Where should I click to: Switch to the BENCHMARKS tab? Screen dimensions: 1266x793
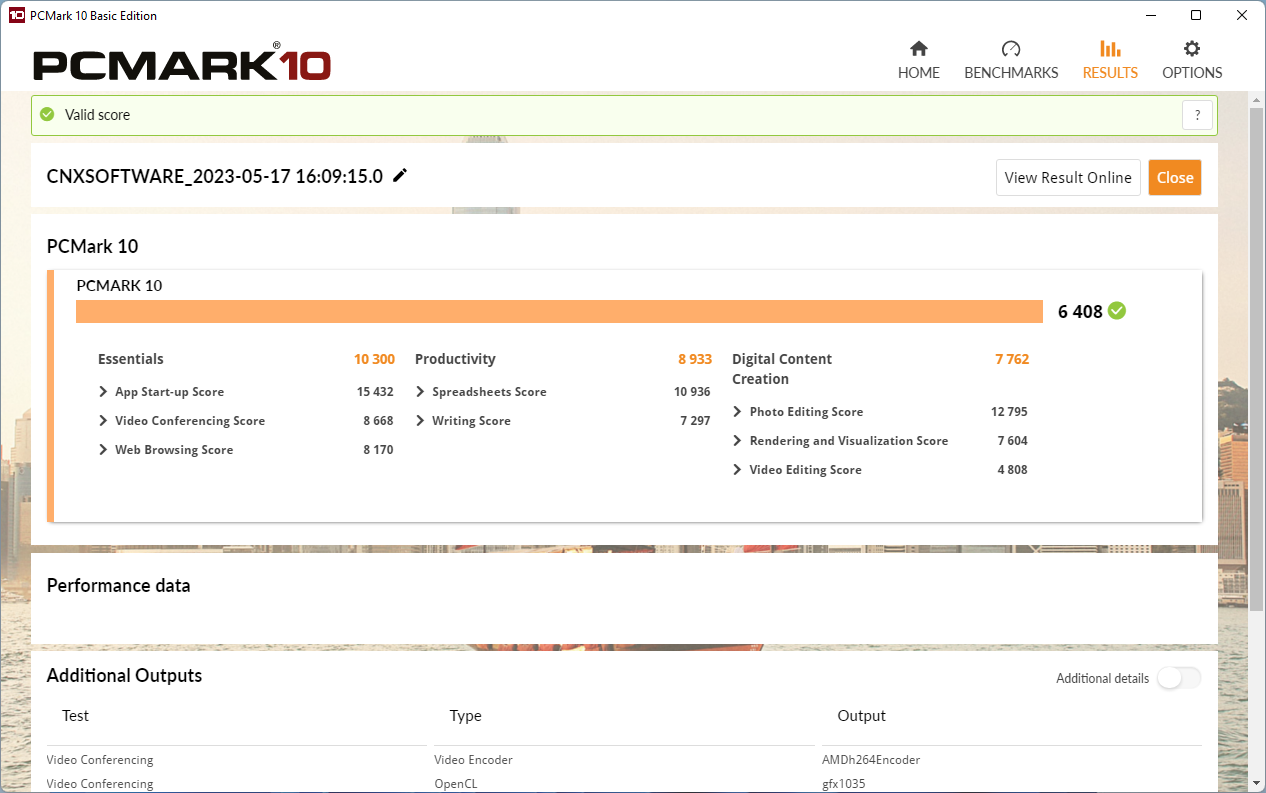click(1011, 60)
